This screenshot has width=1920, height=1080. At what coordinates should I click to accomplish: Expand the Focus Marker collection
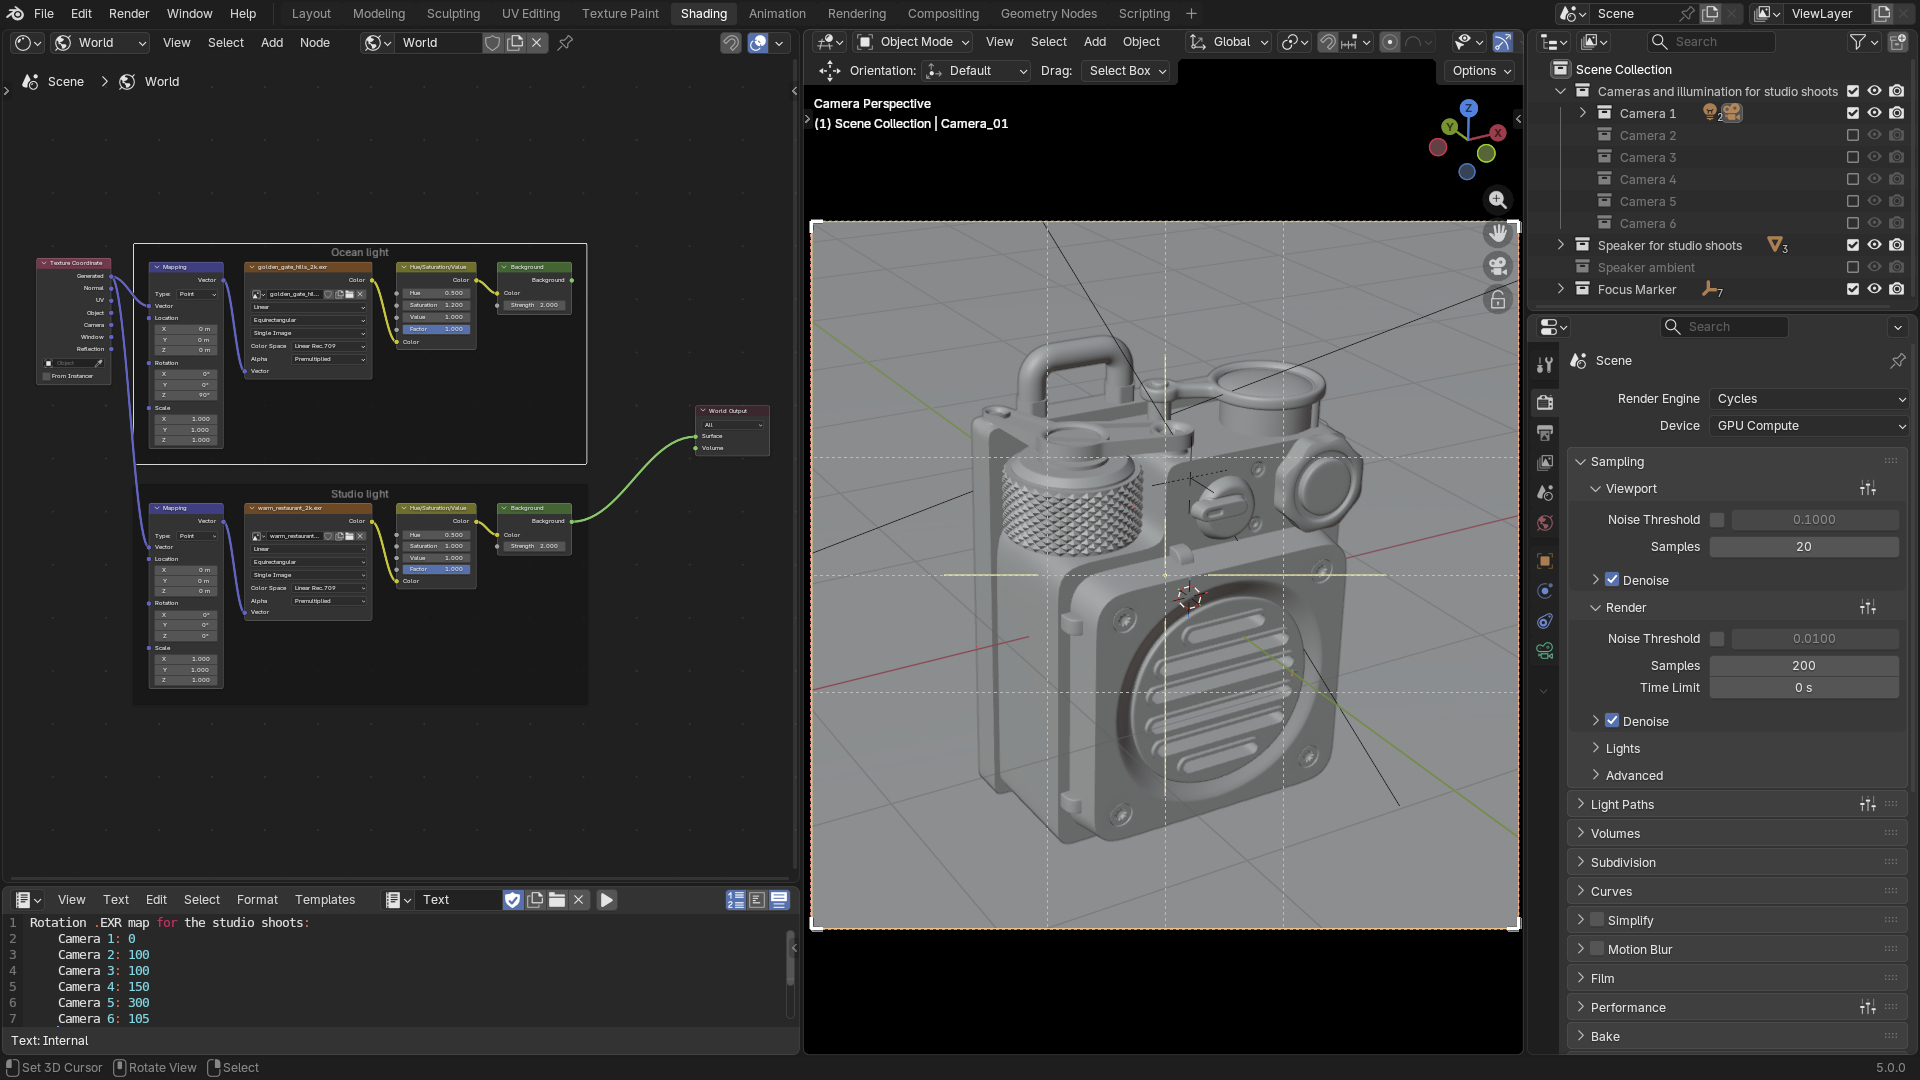tap(1561, 289)
